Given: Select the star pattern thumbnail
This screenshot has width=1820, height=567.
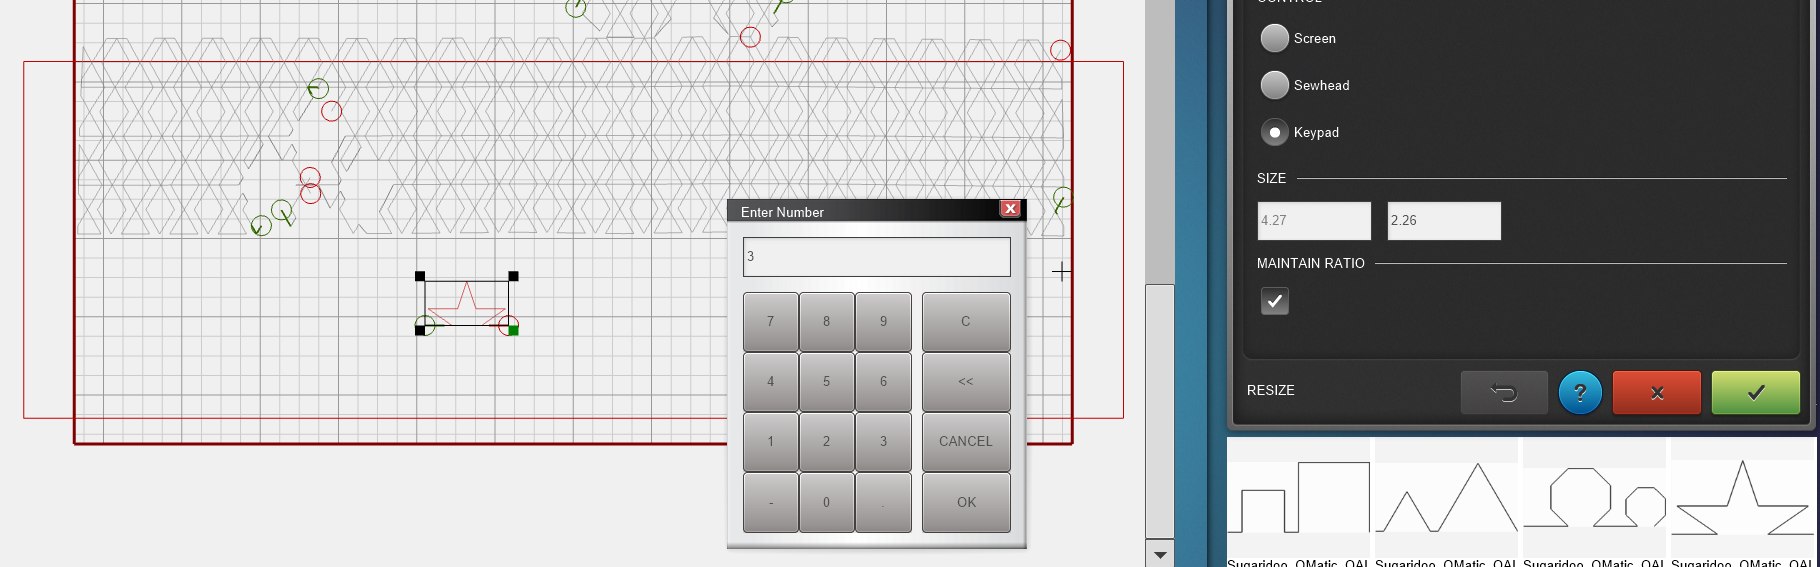Looking at the screenshot, I should point(1742,499).
